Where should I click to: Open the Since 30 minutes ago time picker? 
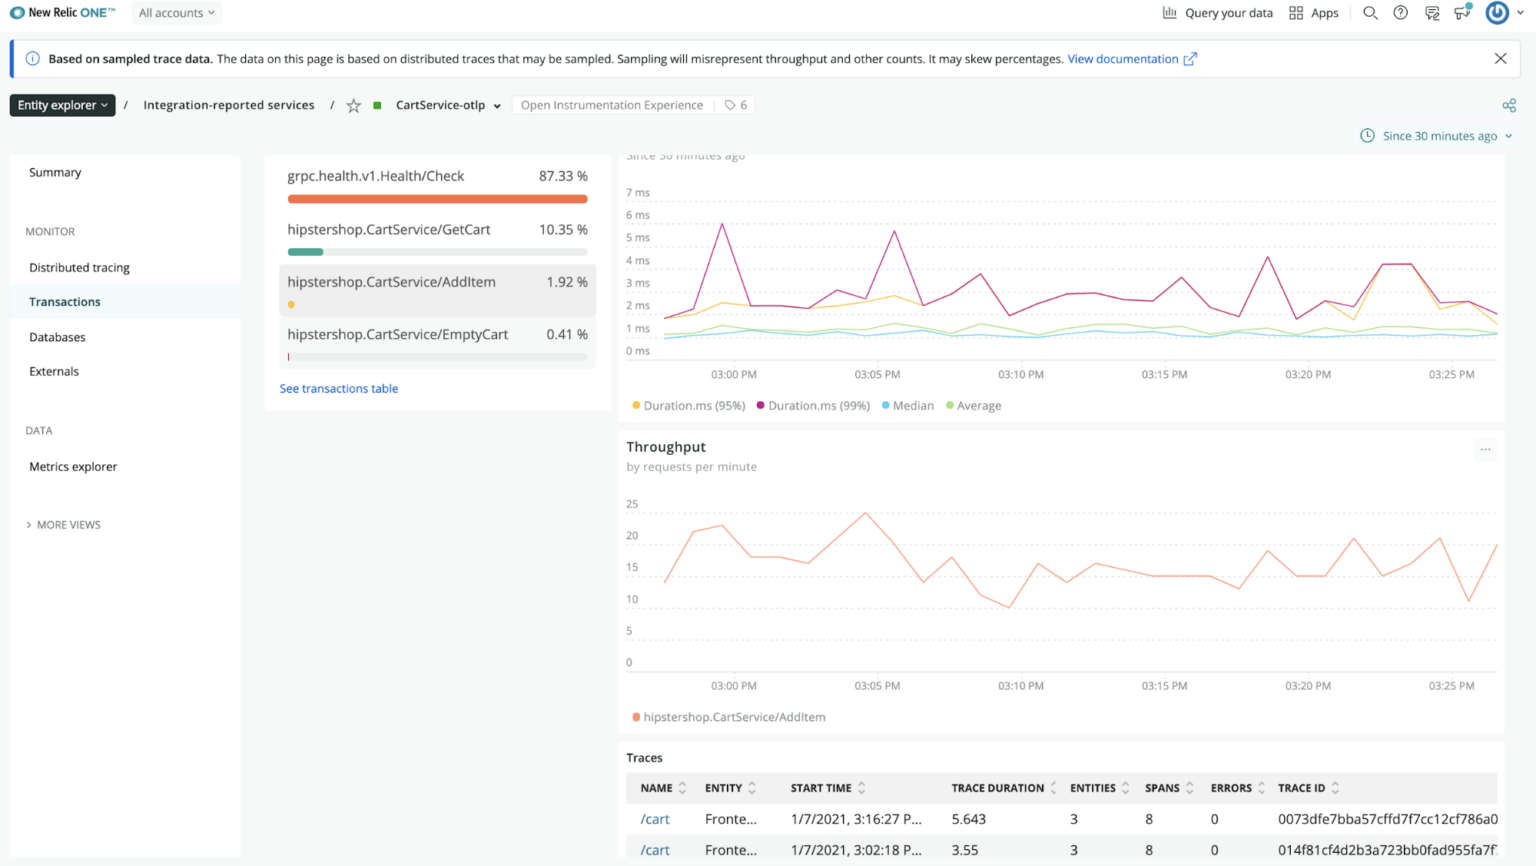pyautogui.click(x=1437, y=136)
